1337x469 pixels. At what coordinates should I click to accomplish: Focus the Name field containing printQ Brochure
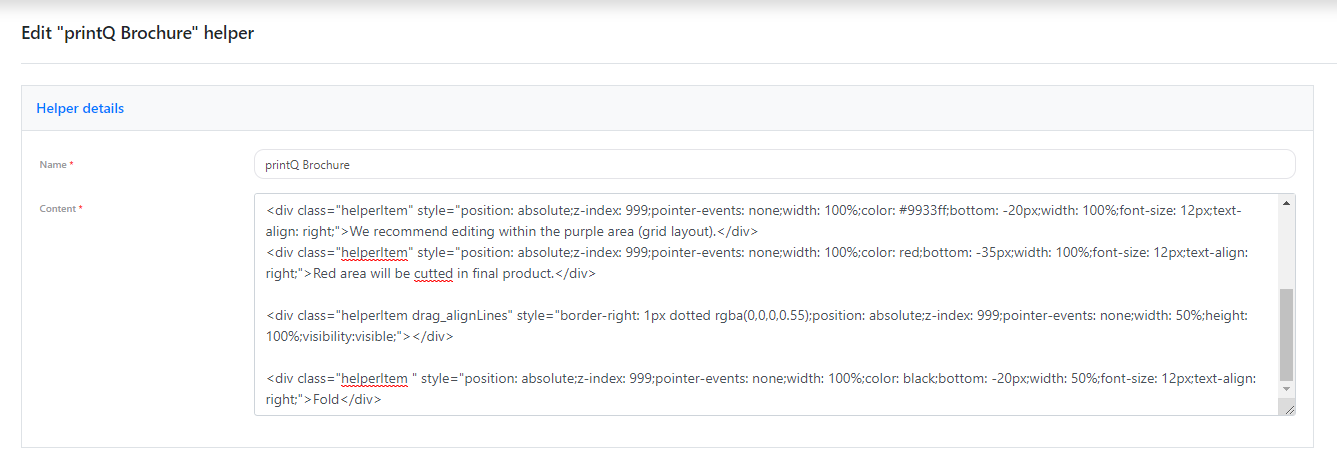pos(775,164)
